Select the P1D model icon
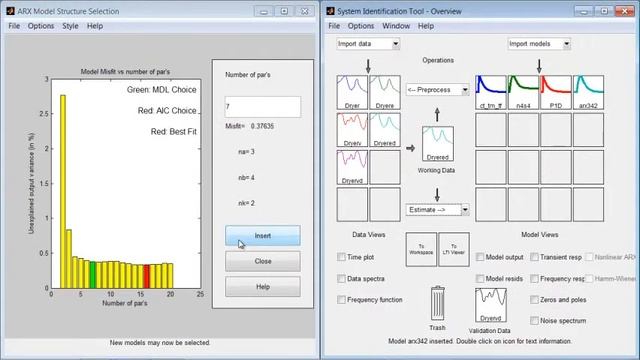 556,92
